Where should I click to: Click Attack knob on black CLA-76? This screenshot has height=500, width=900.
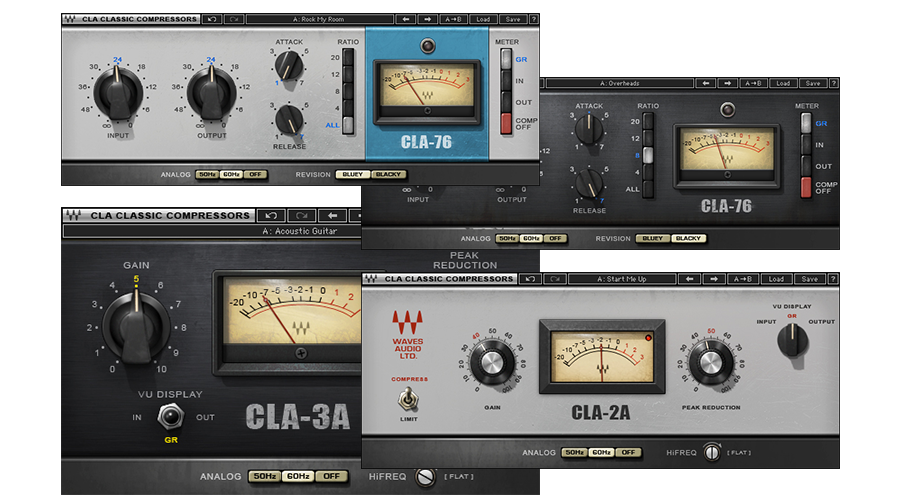pyautogui.click(x=589, y=129)
